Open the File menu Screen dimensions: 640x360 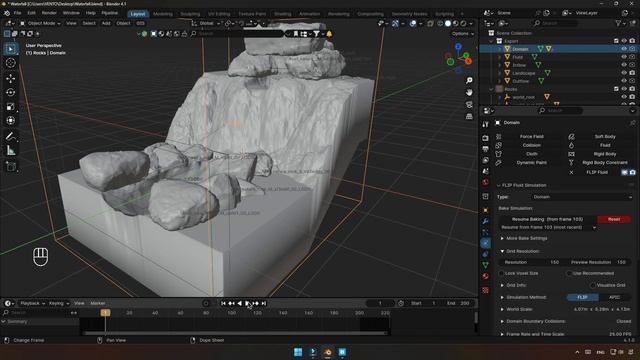17,13
